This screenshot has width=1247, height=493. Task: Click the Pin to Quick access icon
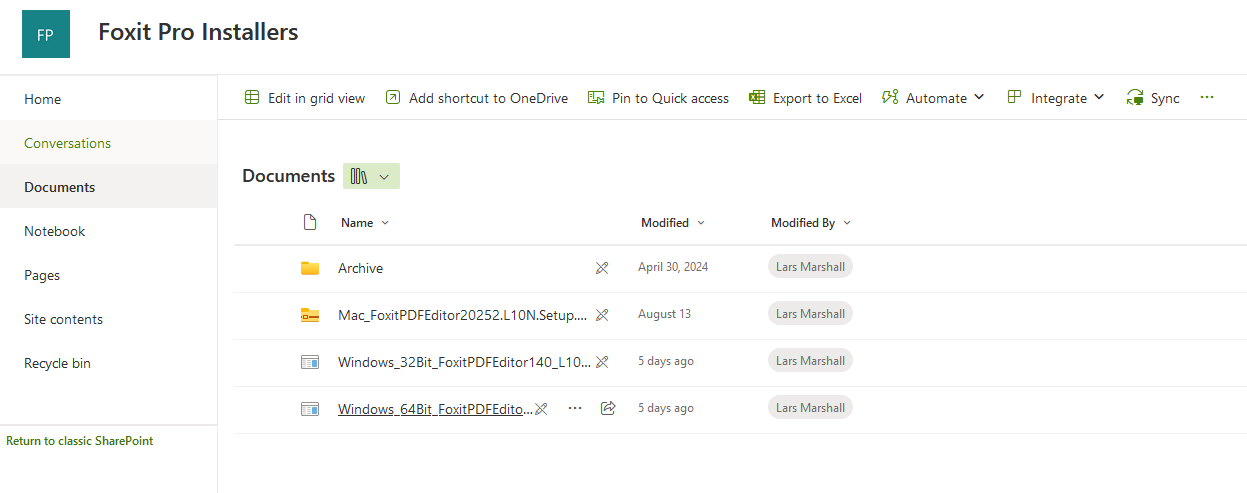[x=596, y=98]
